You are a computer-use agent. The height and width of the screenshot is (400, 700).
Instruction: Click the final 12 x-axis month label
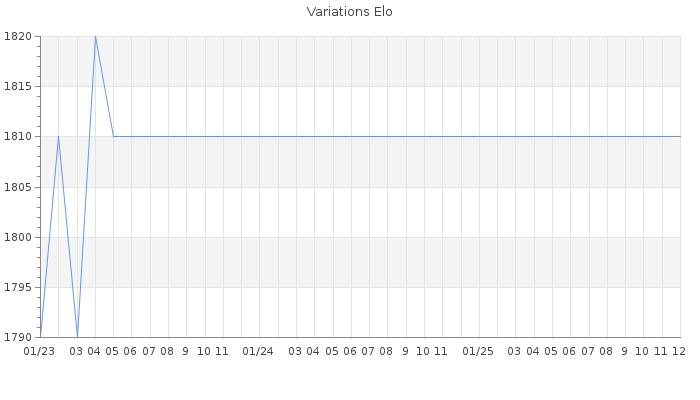pyautogui.click(x=678, y=351)
